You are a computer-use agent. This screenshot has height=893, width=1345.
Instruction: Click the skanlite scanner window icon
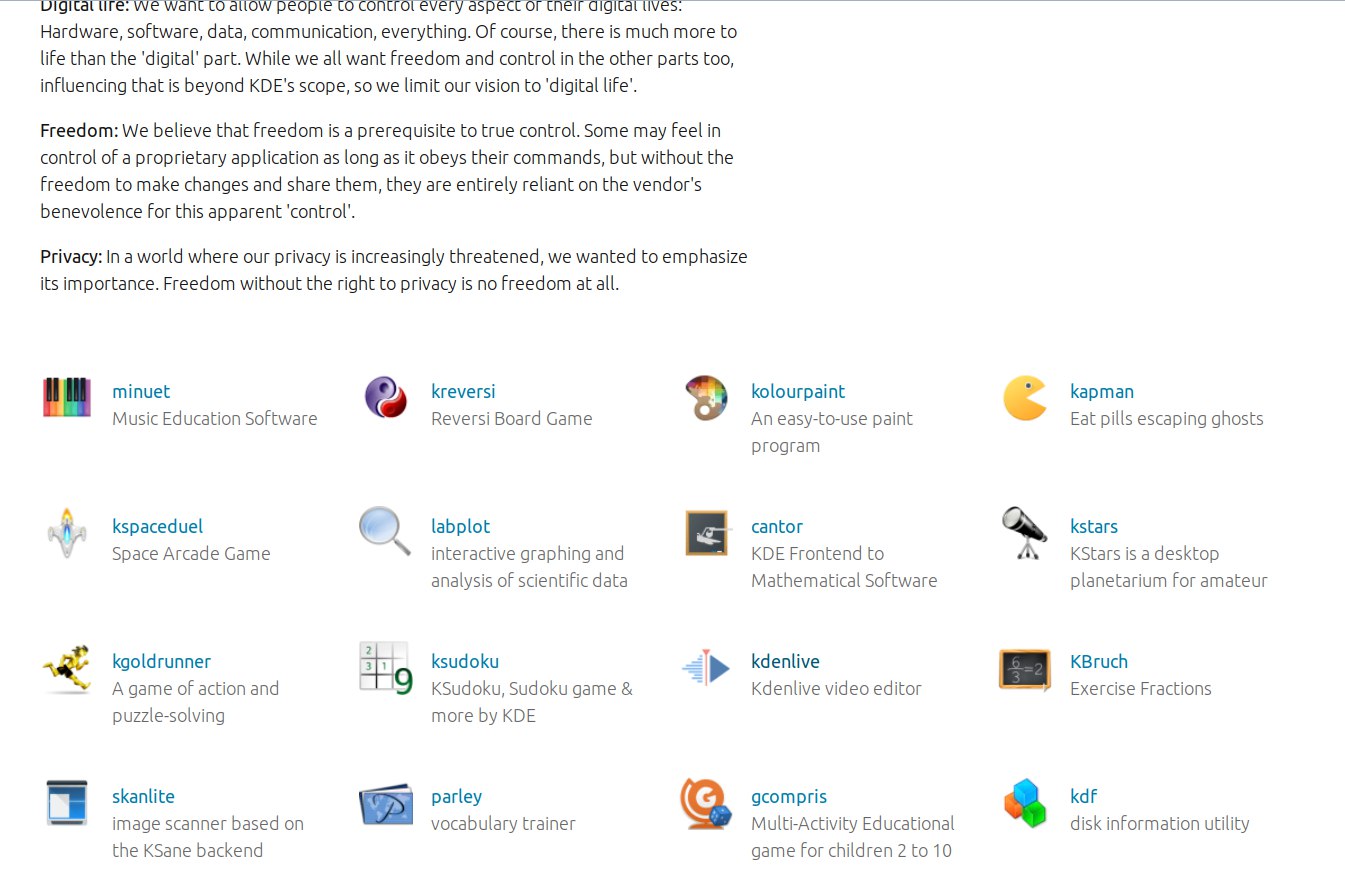(67, 803)
